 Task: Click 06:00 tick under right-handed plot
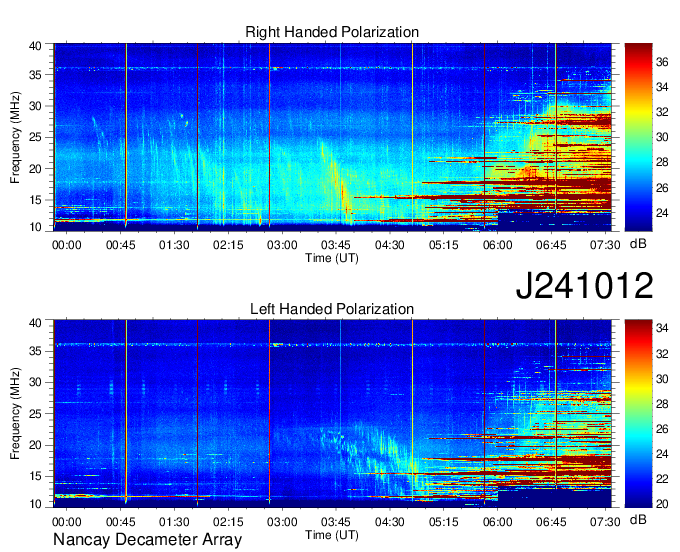click(x=497, y=245)
